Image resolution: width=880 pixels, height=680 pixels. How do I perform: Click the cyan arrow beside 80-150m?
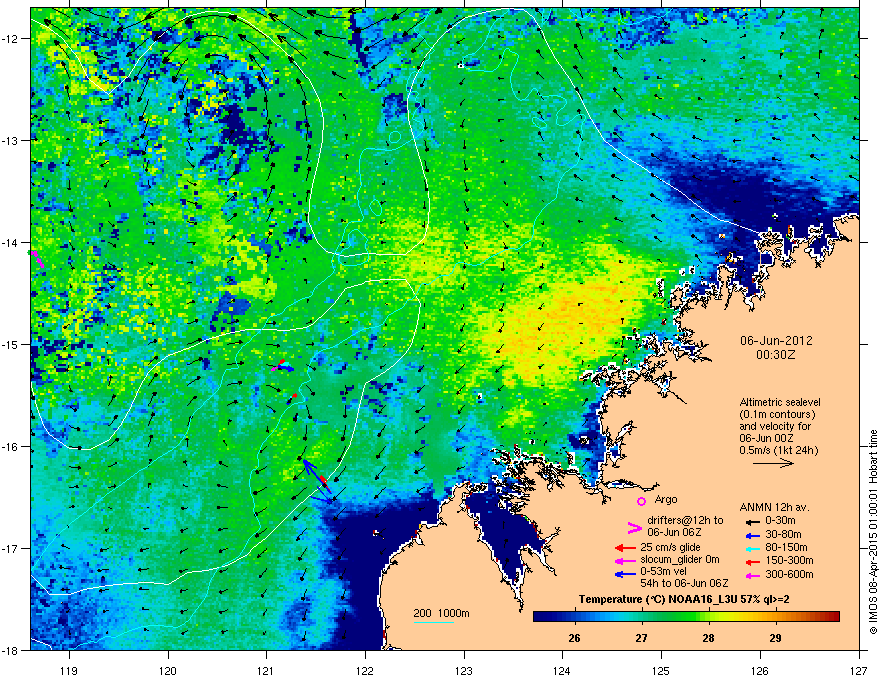pos(753,548)
